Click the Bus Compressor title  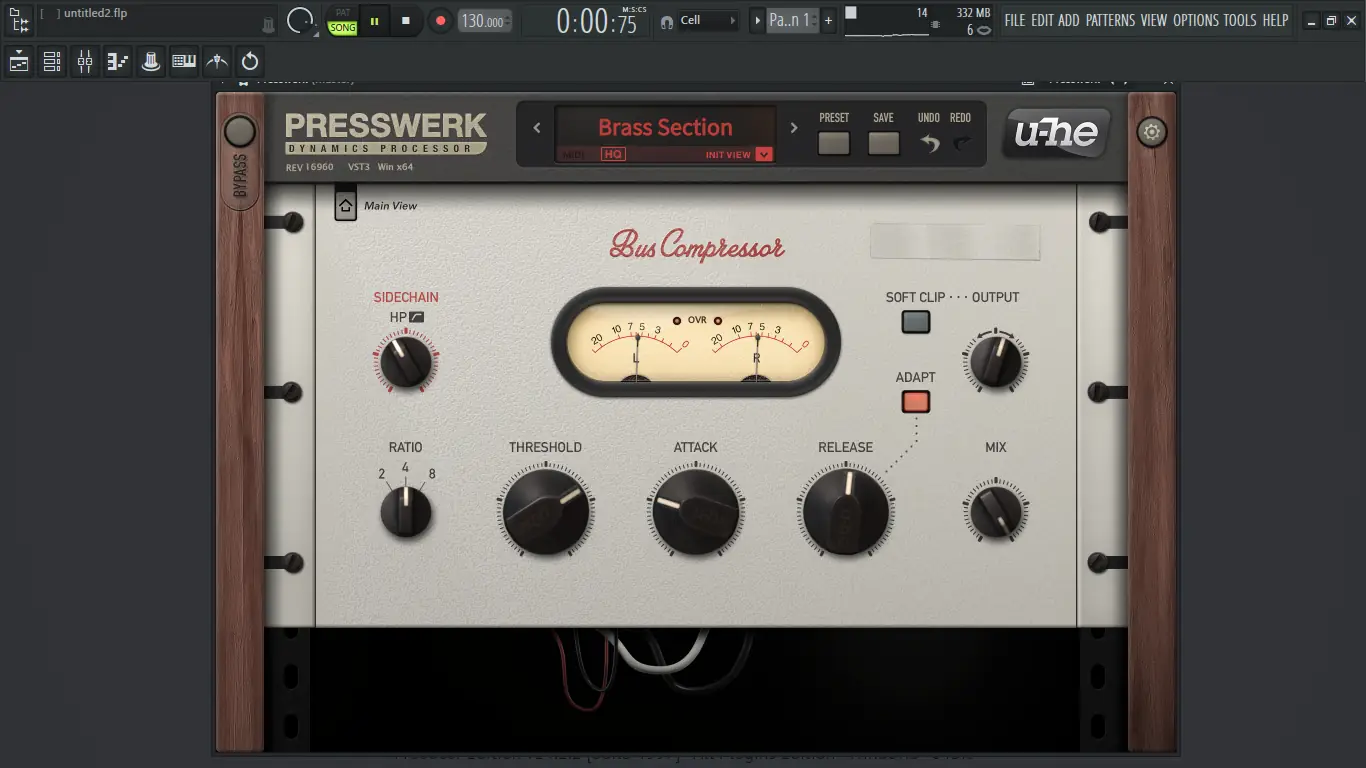tap(697, 245)
